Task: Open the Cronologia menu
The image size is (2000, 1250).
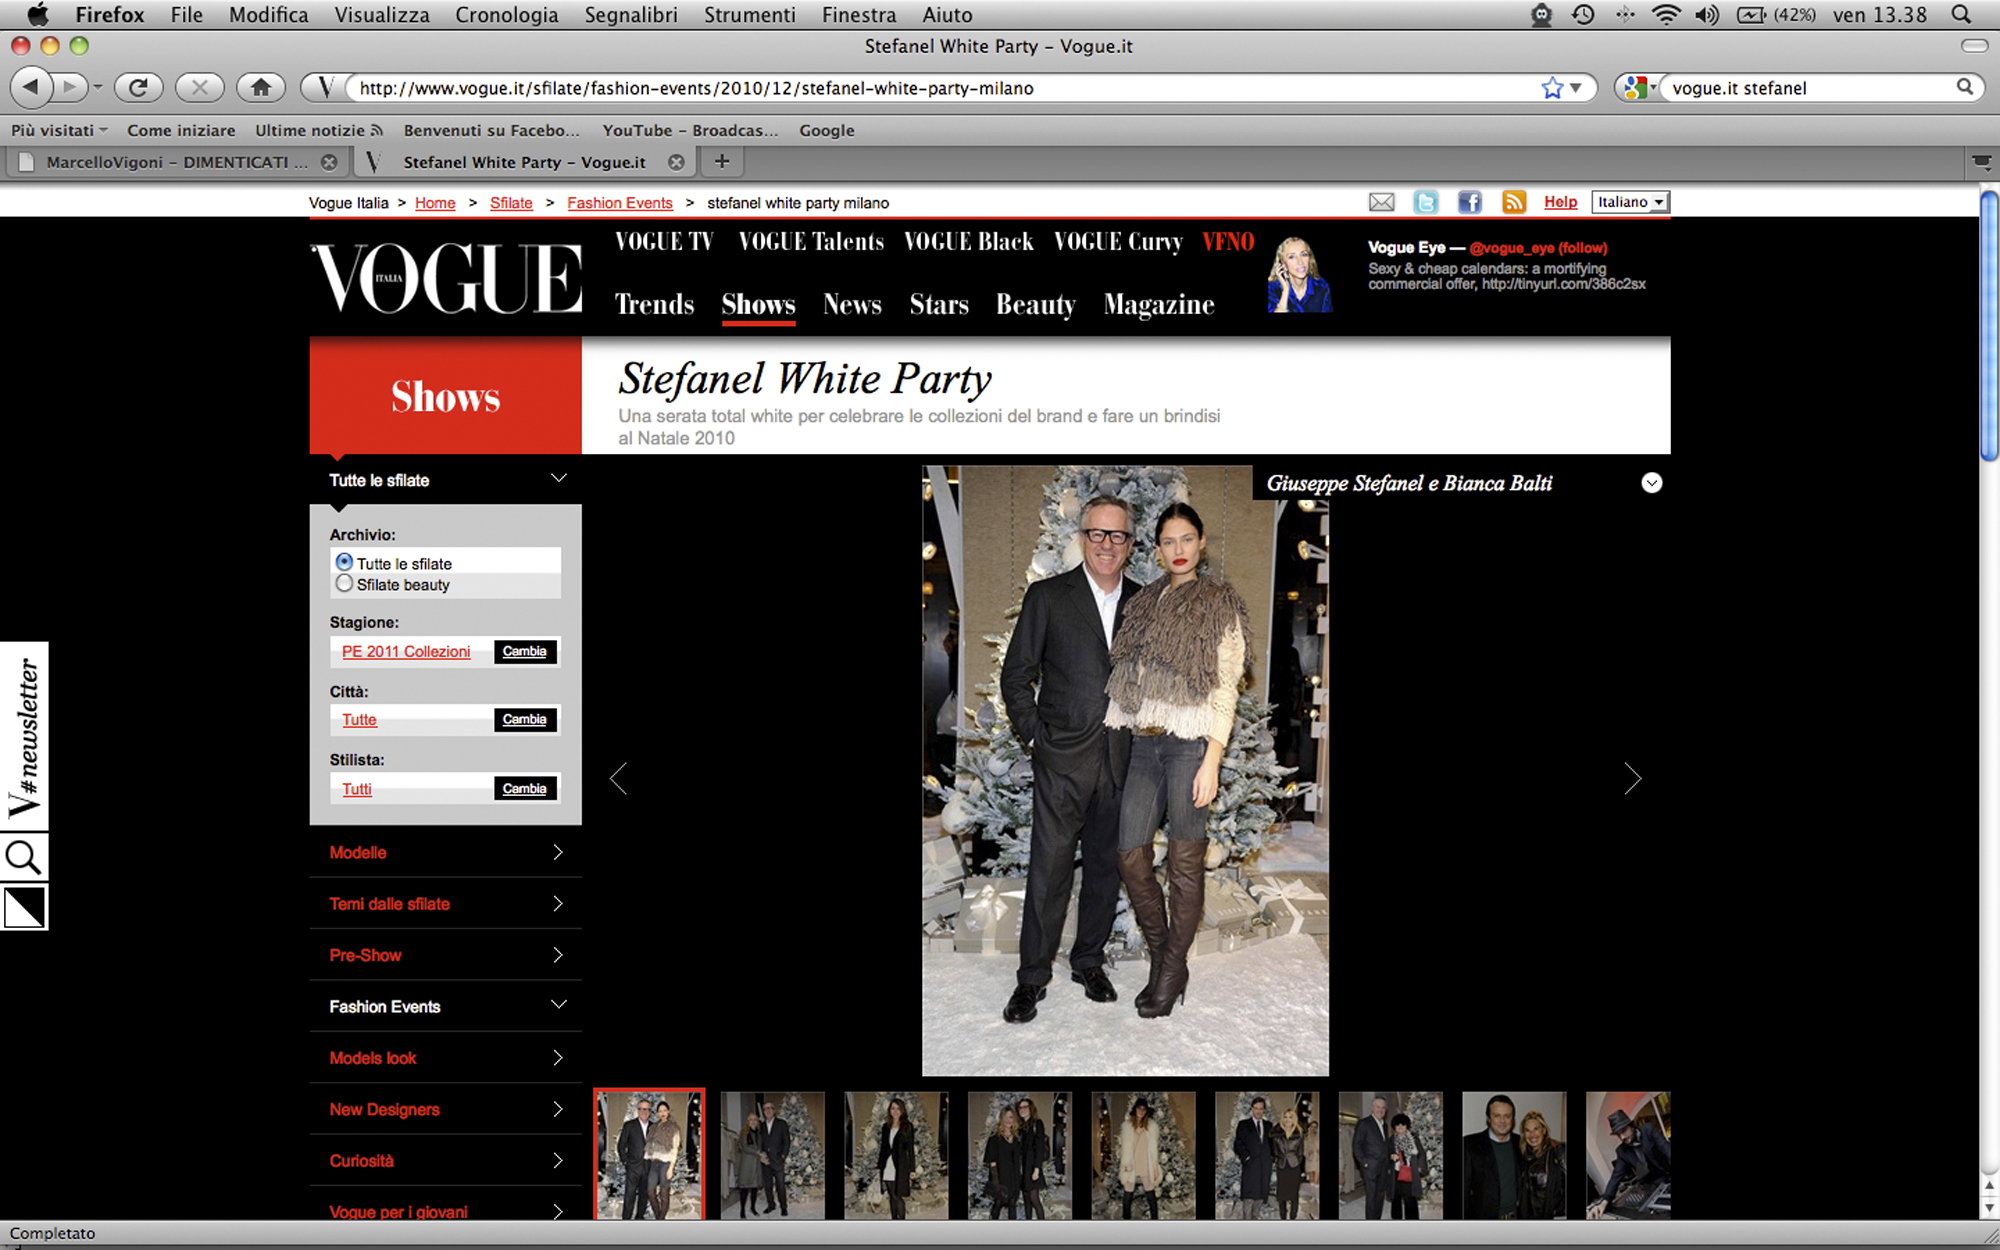Action: (x=506, y=15)
